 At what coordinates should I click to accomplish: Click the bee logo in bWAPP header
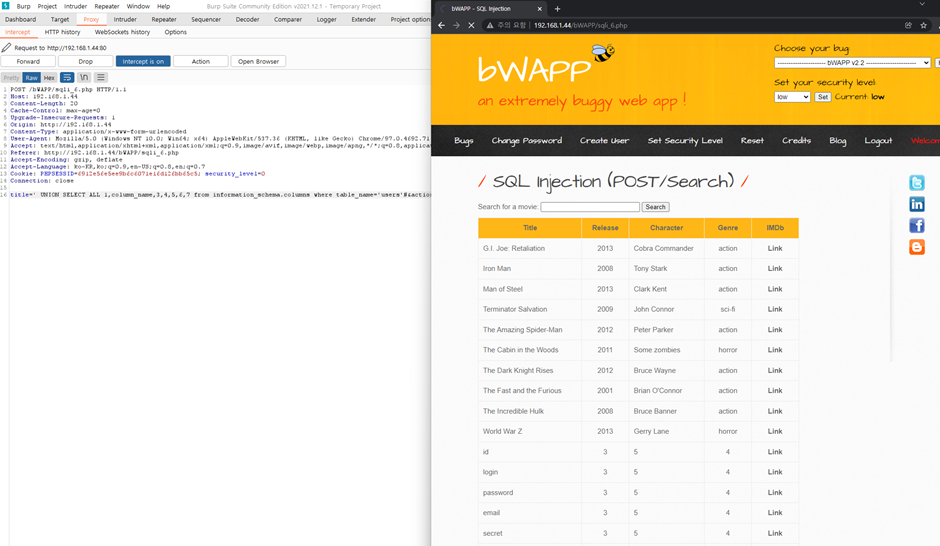pyautogui.click(x=603, y=53)
